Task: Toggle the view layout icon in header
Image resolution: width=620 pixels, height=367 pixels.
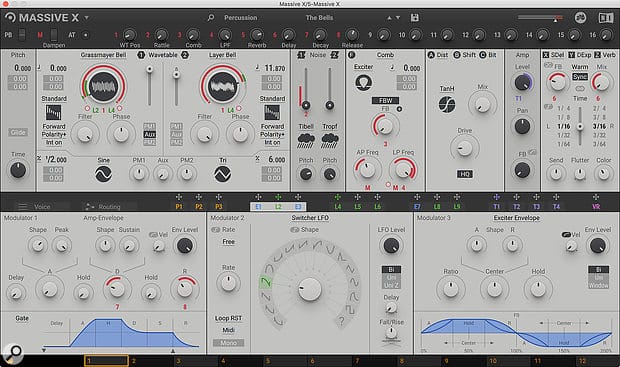Action: (605, 18)
